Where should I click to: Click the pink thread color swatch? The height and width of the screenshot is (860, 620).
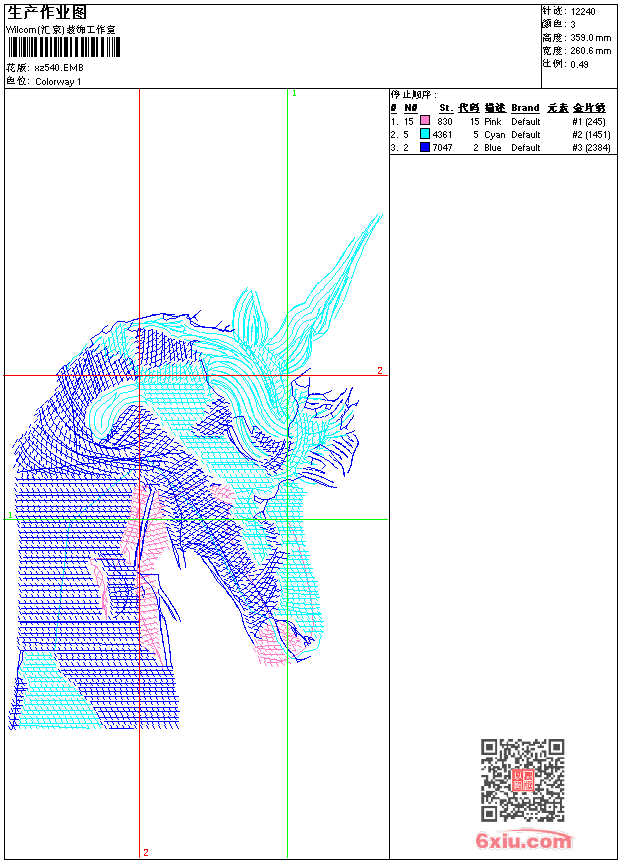pyautogui.click(x=425, y=121)
